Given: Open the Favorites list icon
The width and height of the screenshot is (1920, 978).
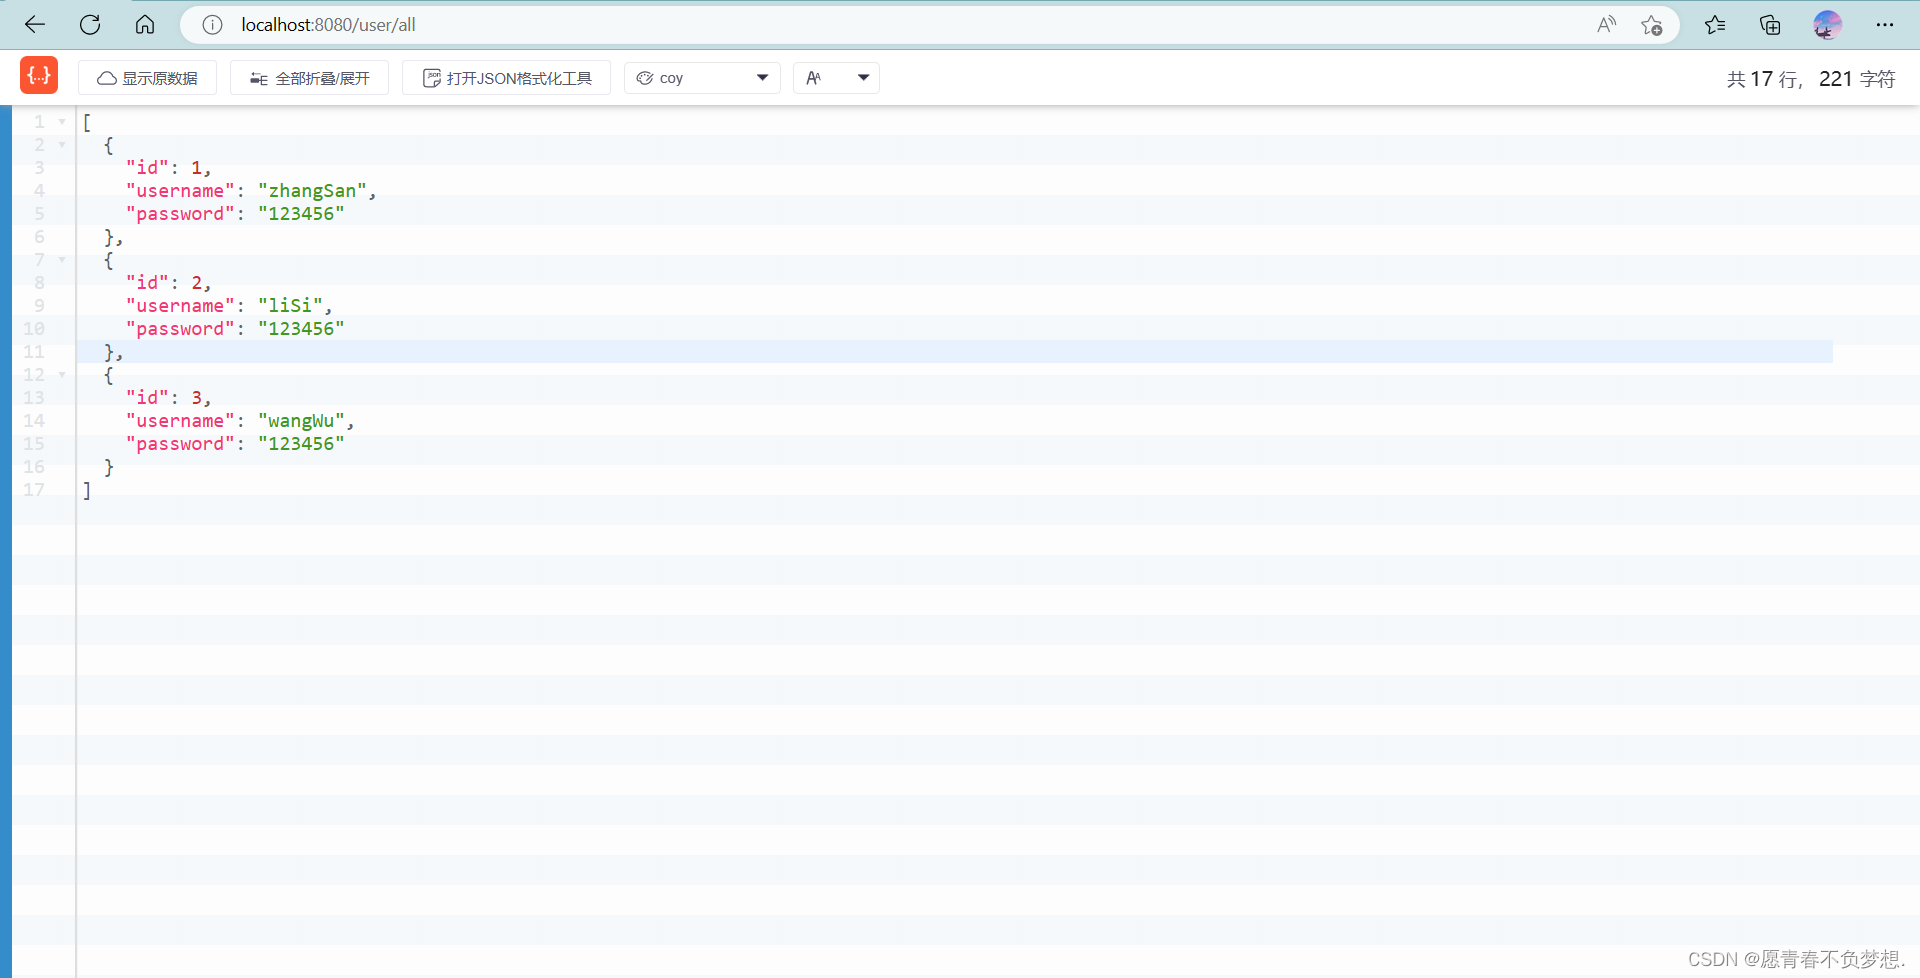Looking at the screenshot, I should (1715, 25).
